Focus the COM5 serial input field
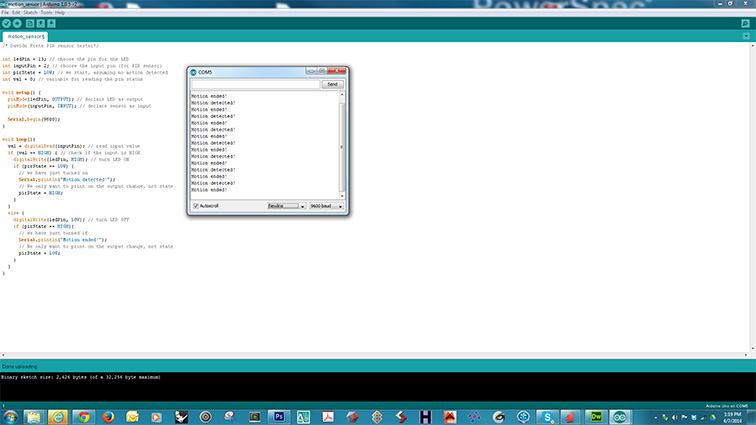This screenshot has width=756, height=425. [x=256, y=84]
